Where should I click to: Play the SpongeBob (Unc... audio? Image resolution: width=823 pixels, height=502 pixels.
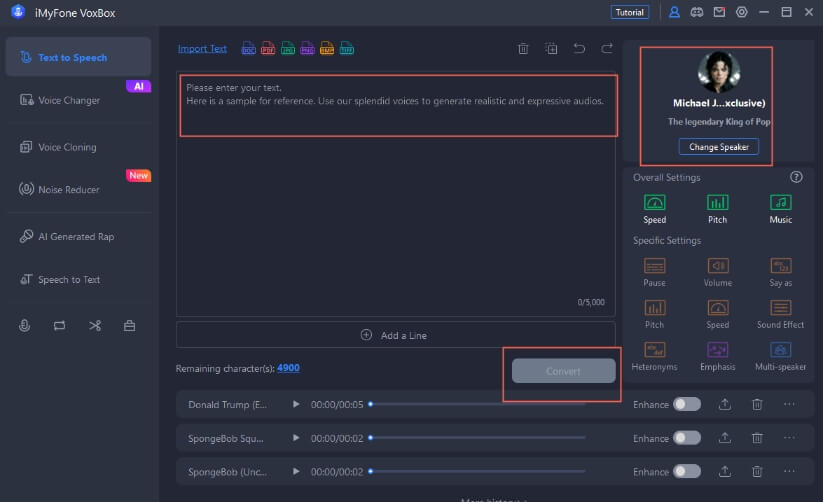coord(296,471)
